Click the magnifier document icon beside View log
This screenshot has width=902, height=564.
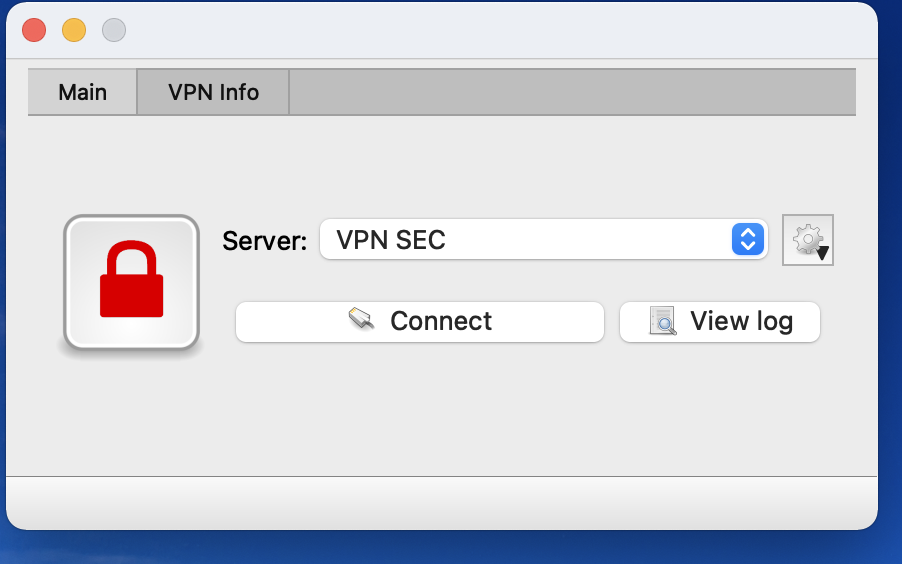[662, 321]
